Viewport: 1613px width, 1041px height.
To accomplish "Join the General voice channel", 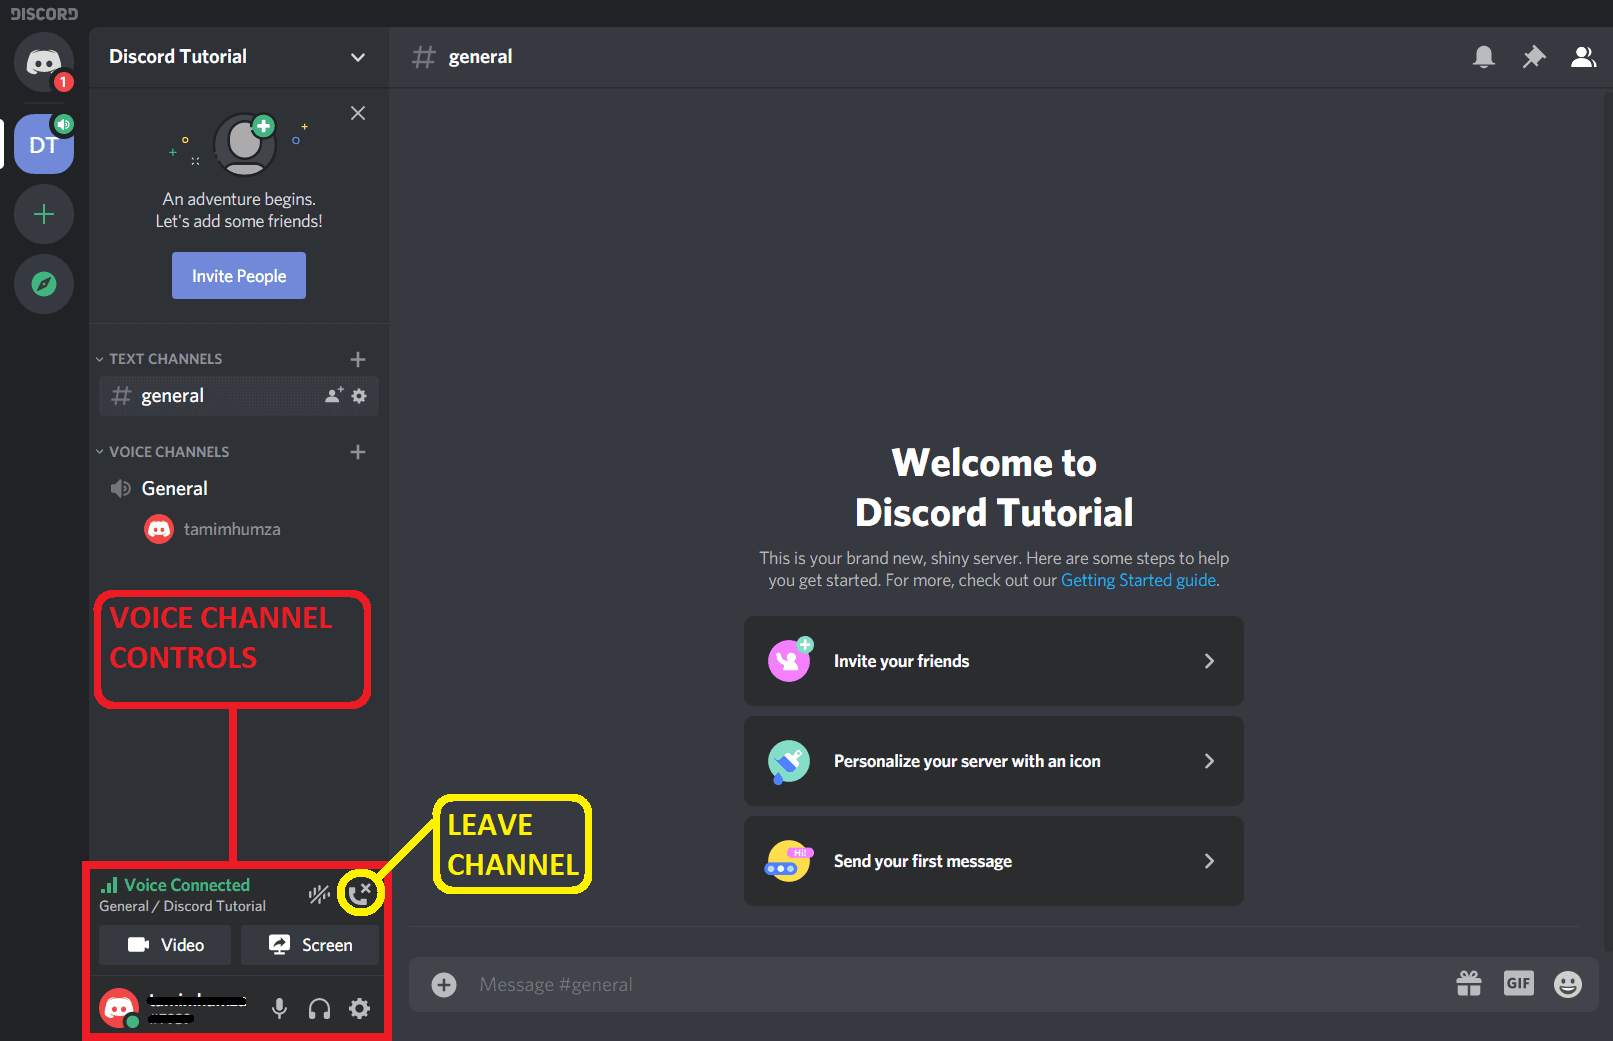I will (x=239, y=489).
